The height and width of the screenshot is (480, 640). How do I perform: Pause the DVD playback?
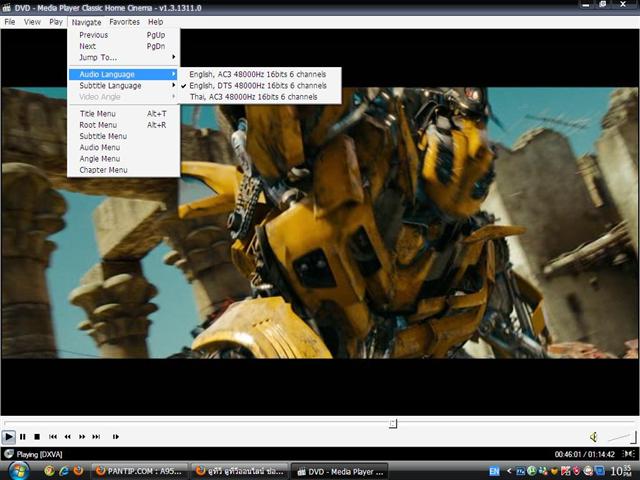tap(23, 437)
